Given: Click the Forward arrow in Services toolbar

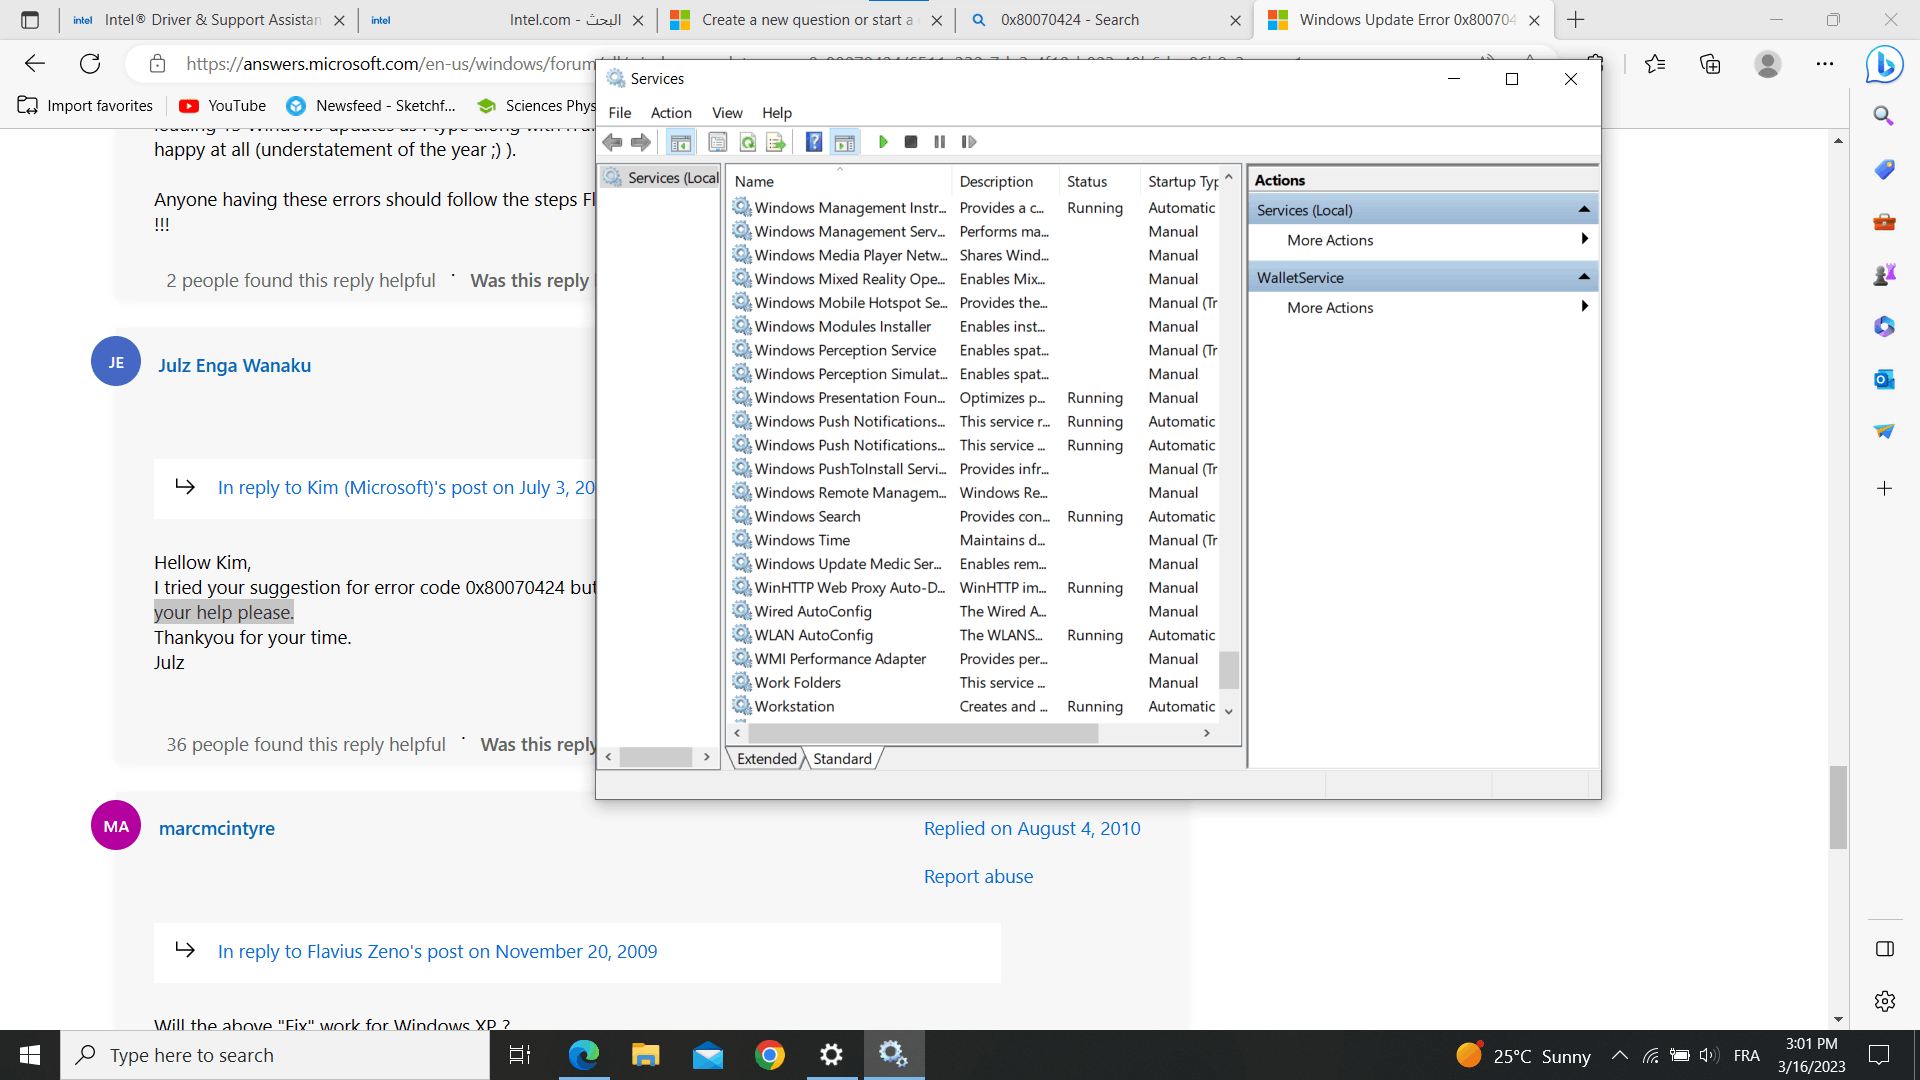Looking at the screenshot, I should pos(641,142).
